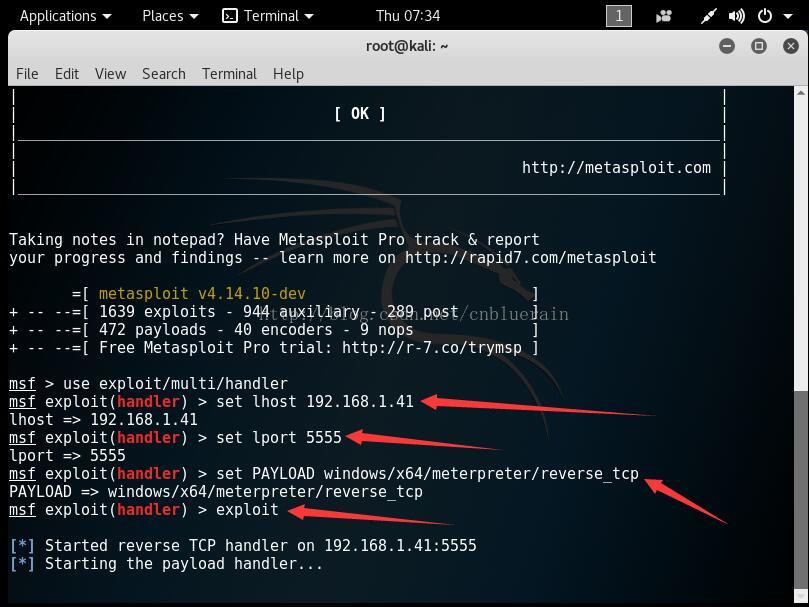
Task: Maximize the root@kali terminal window
Action: (x=758, y=46)
